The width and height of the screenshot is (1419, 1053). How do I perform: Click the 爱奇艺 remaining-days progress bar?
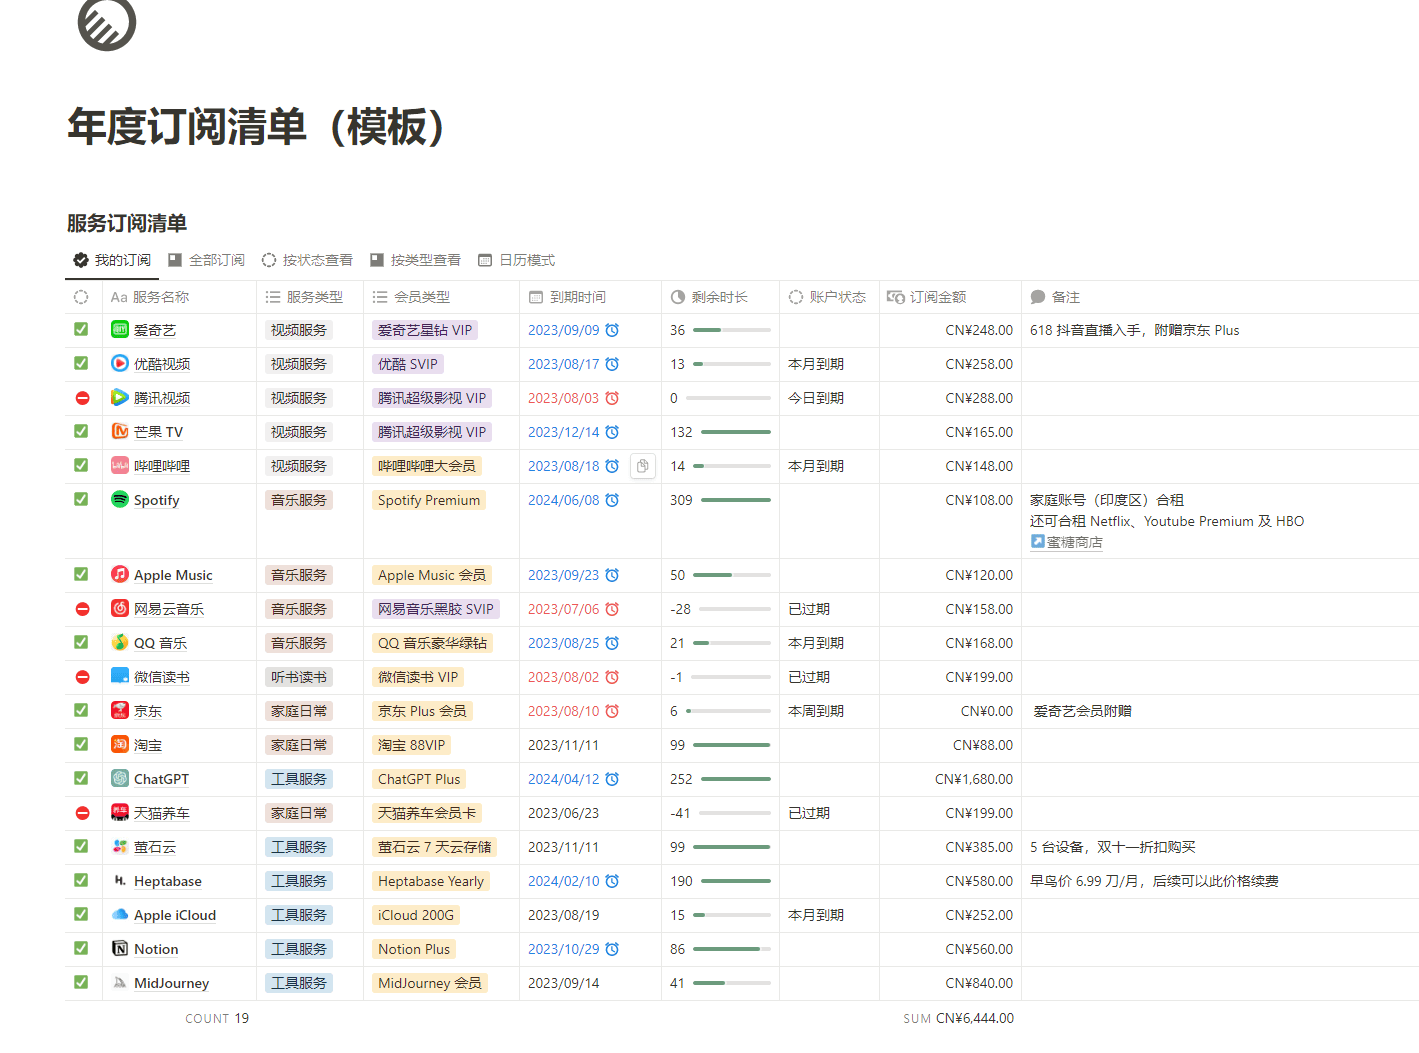[x=732, y=330]
